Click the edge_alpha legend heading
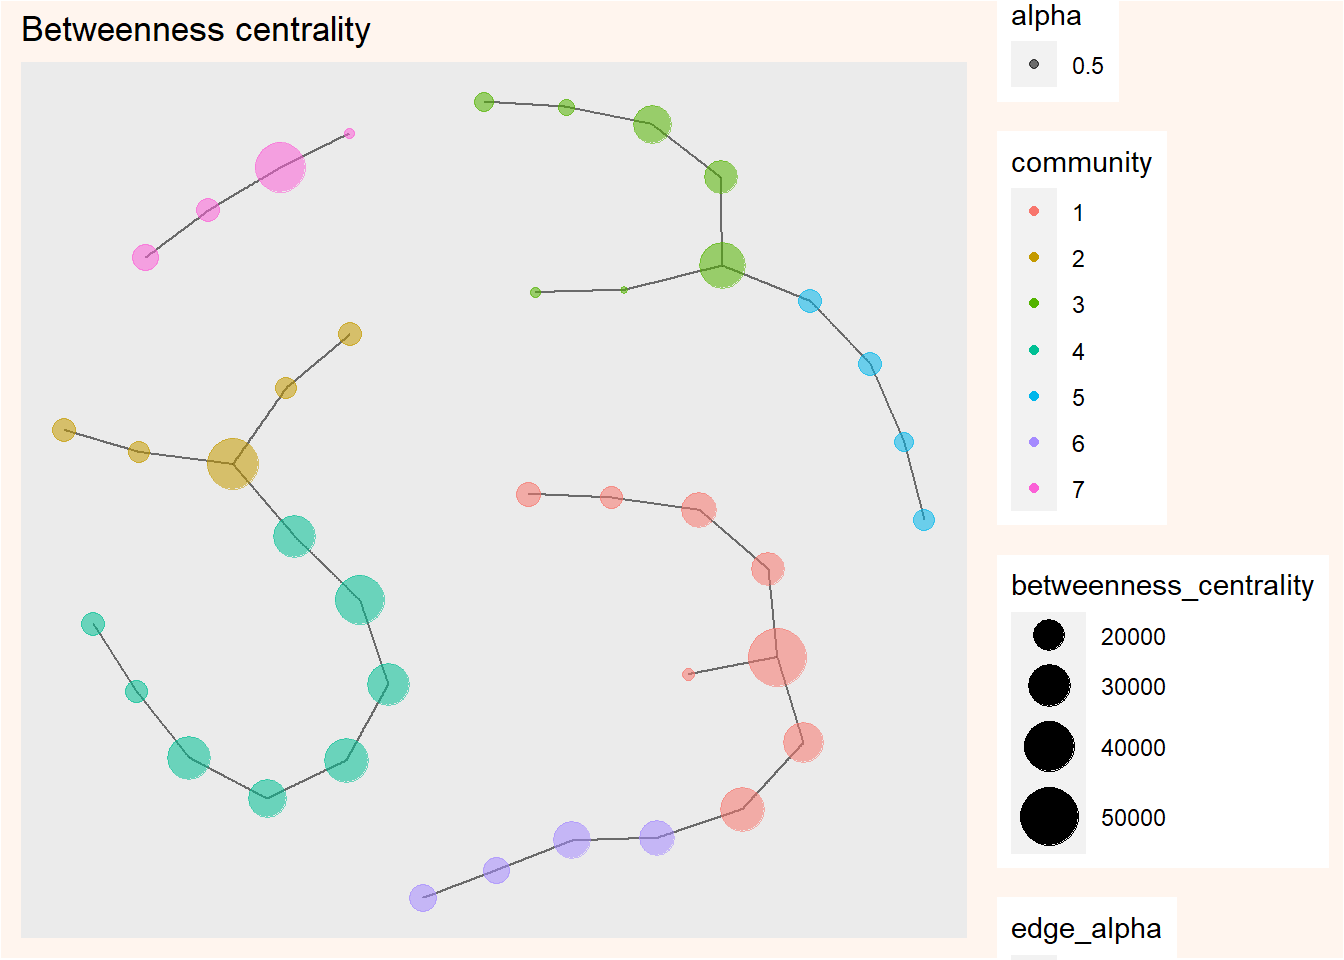1344x960 pixels. [x=1086, y=928]
